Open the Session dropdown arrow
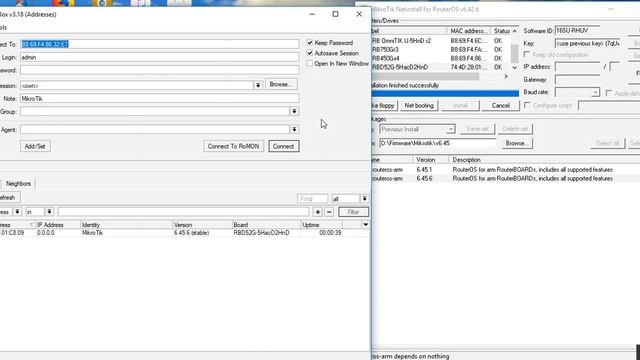640x360 pixels. (x=258, y=85)
